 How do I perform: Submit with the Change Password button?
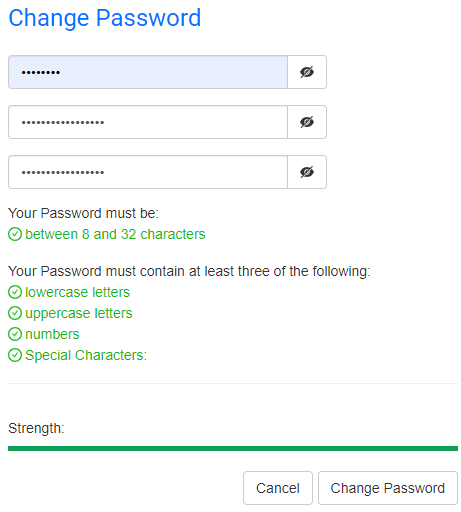[x=388, y=488]
